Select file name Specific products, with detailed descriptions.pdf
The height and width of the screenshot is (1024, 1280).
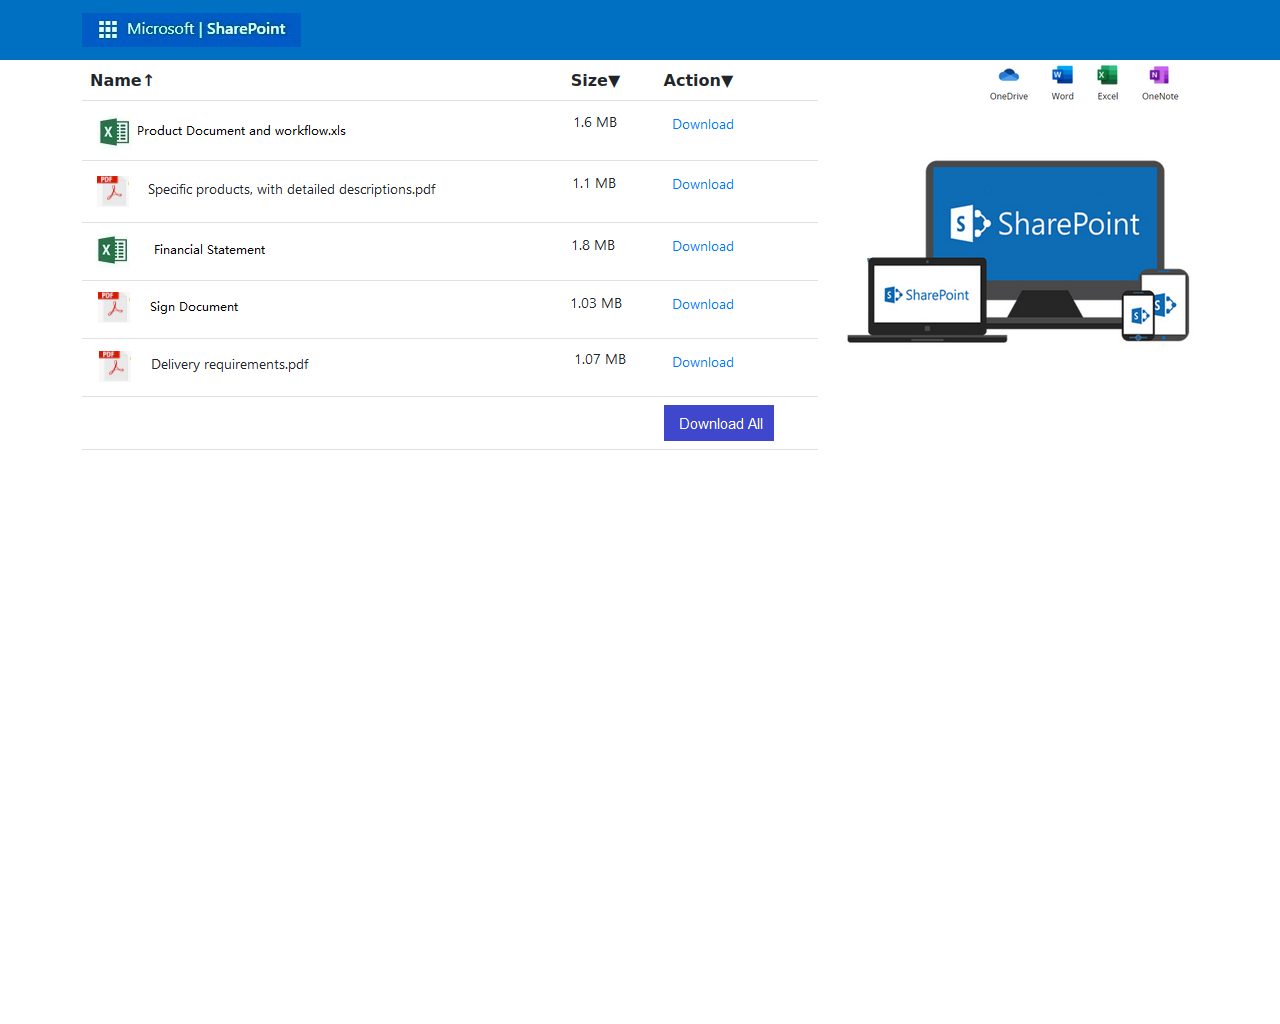click(292, 189)
